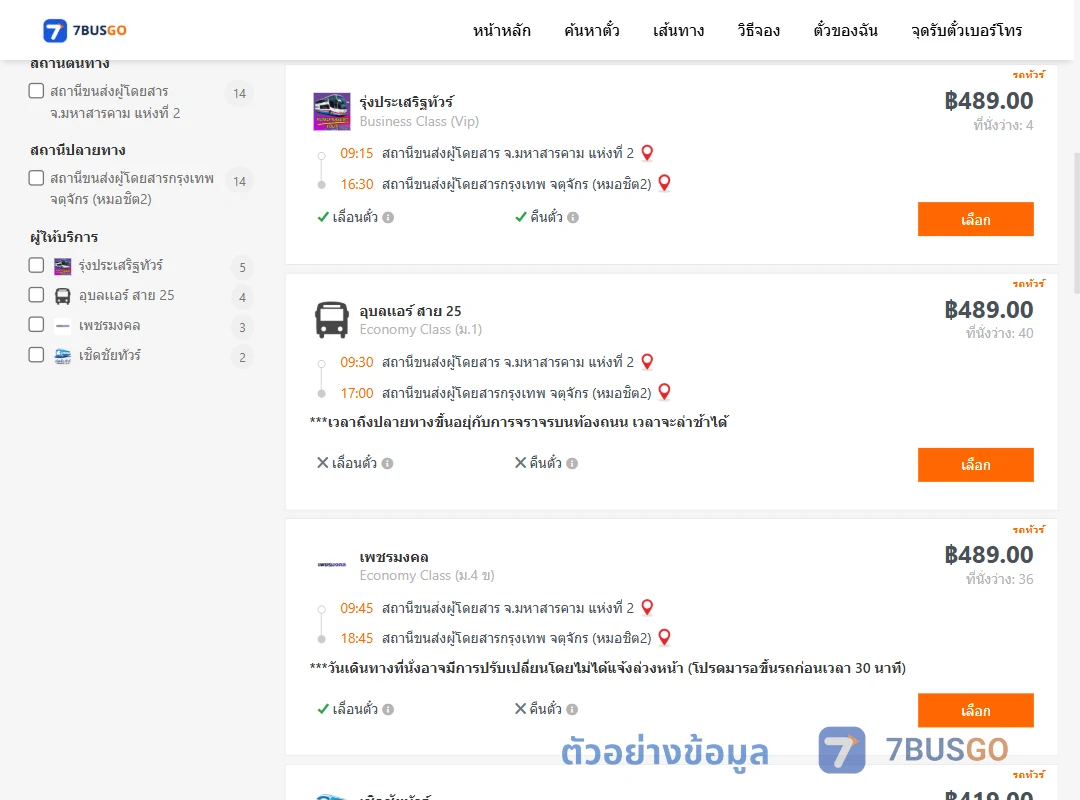Click the เพชรมงคล logo on its trip card

331,564
